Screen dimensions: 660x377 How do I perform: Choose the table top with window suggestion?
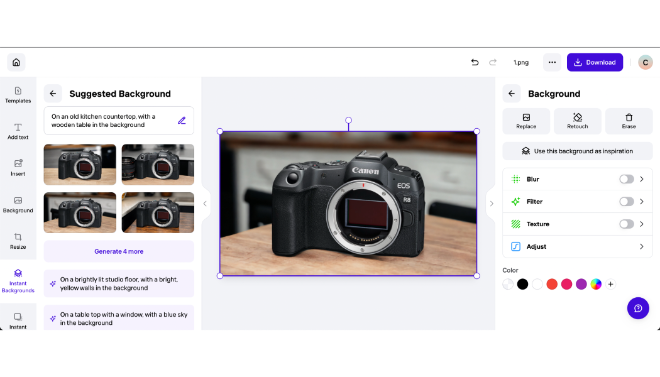click(119, 318)
